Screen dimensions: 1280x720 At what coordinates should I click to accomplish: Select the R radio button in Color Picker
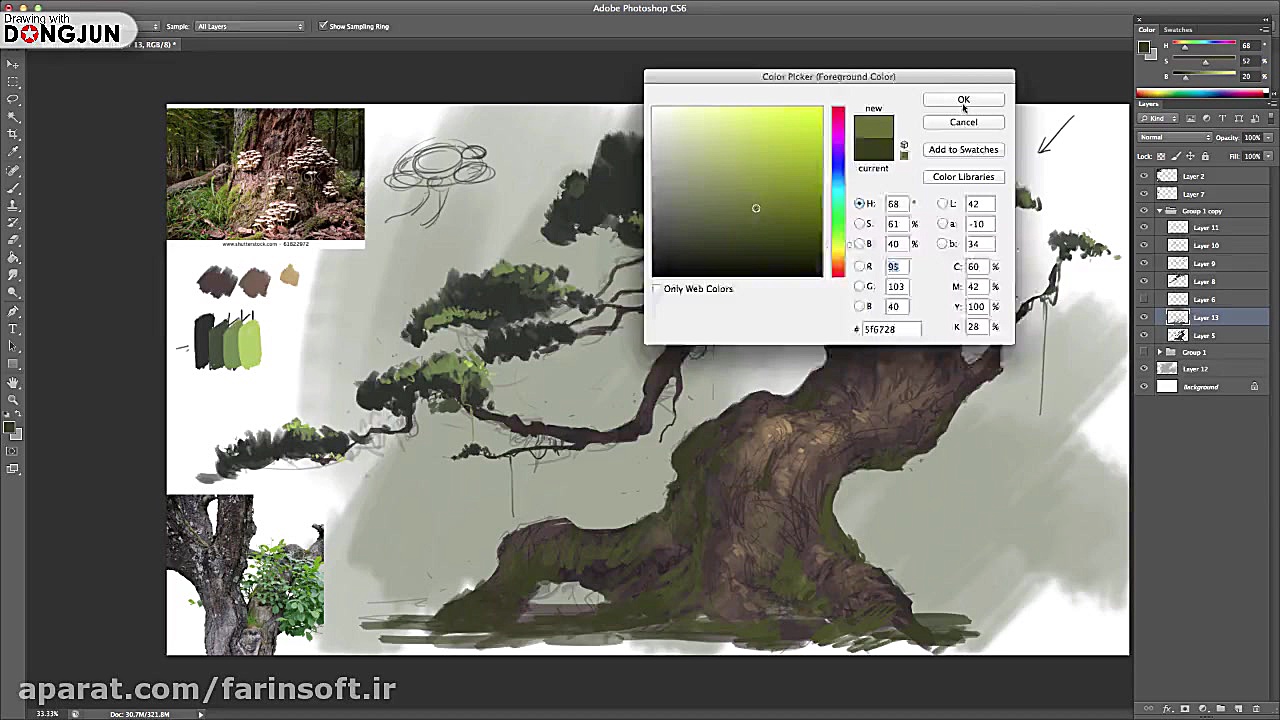pyautogui.click(x=859, y=267)
